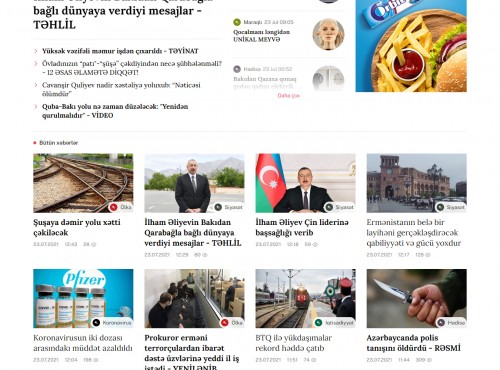Open the Pfizer vaccine vials thumbnail
The width and height of the screenshot is (500, 370).
click(x=83, y=298)
